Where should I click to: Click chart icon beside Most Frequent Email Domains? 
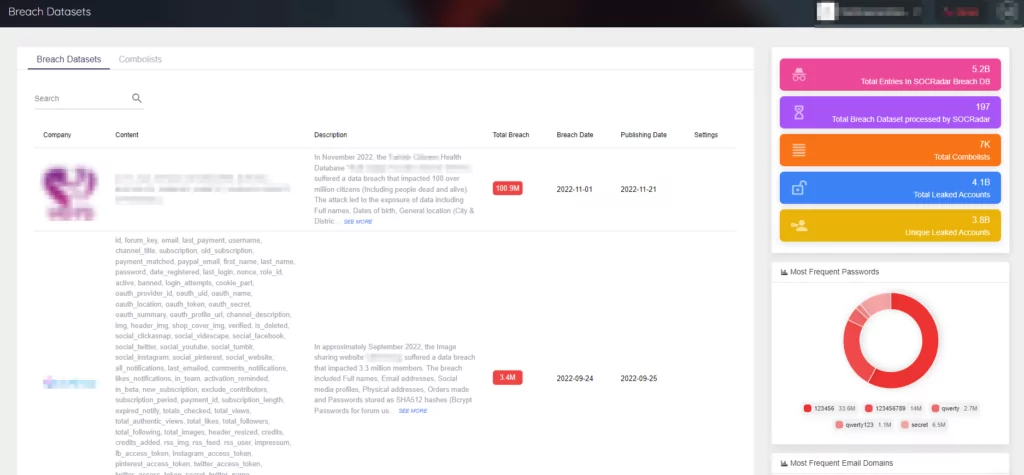click(x=784, y=463)
